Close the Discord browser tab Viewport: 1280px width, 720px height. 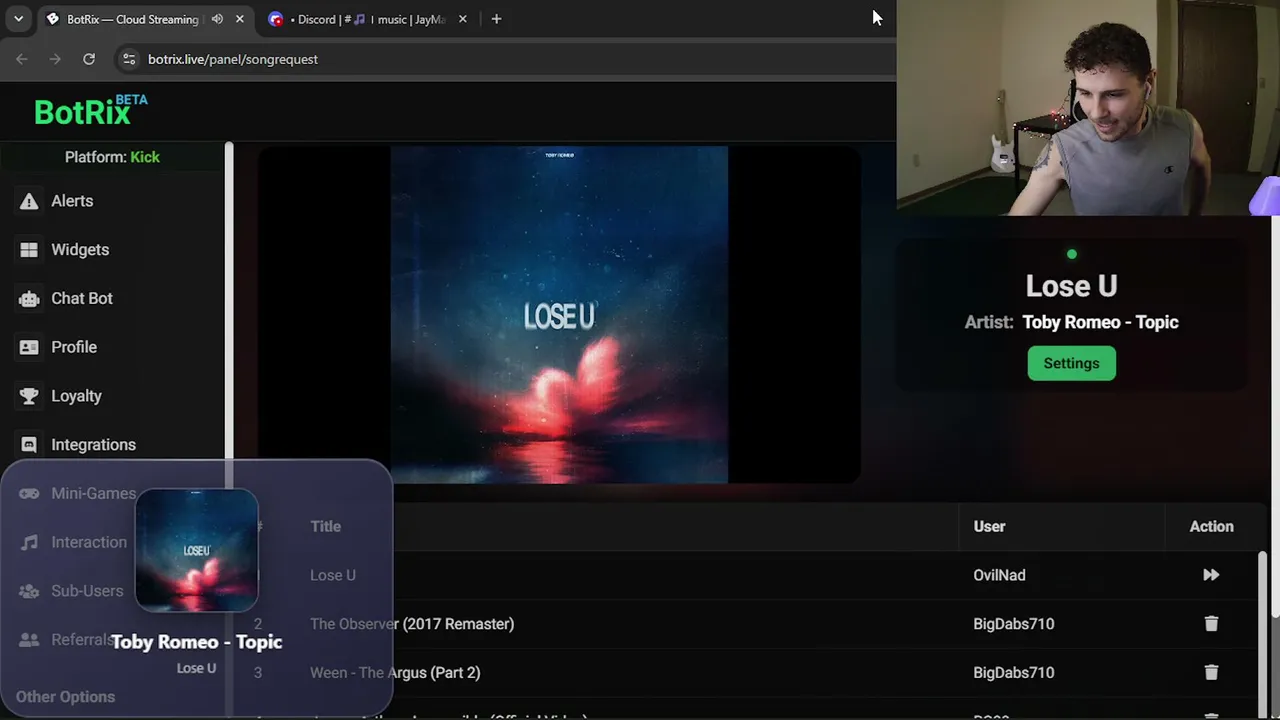point(462,19)
